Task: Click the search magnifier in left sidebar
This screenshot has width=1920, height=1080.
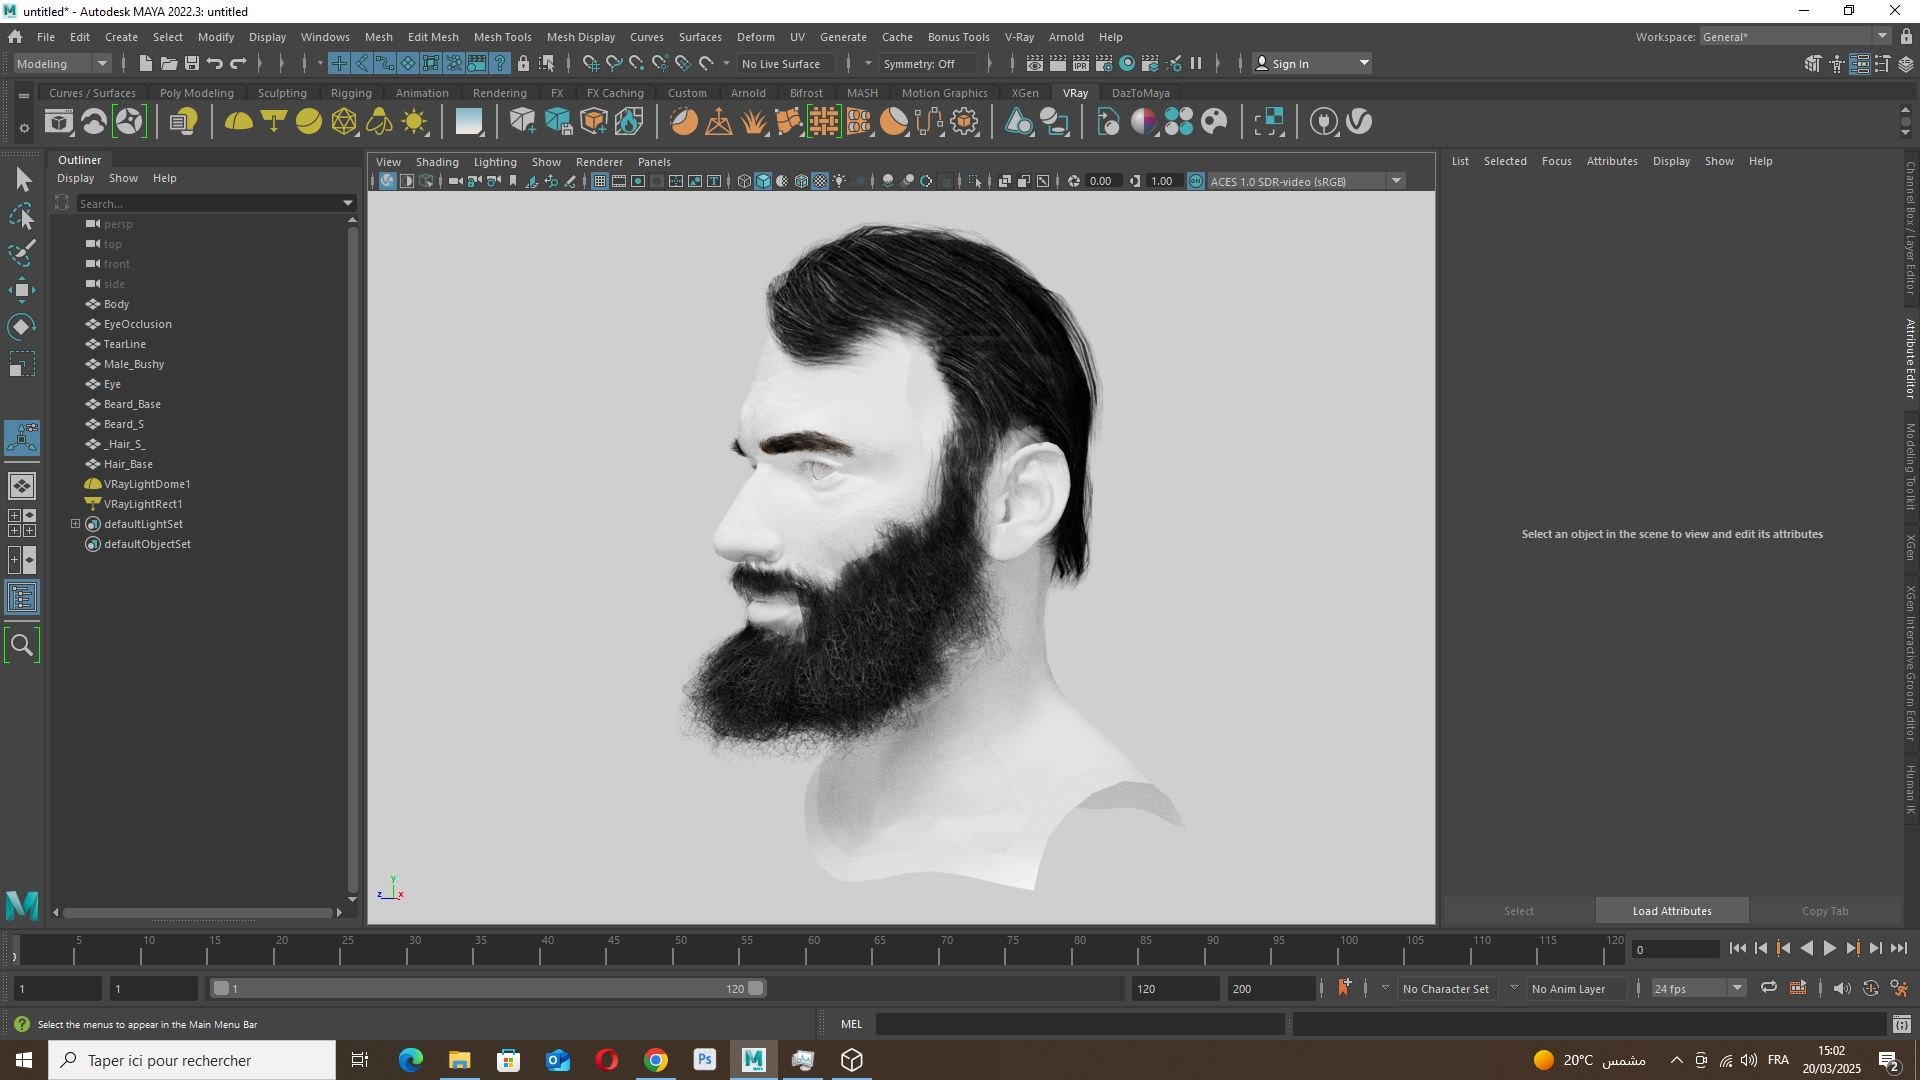Action: [x=22, y=645]
